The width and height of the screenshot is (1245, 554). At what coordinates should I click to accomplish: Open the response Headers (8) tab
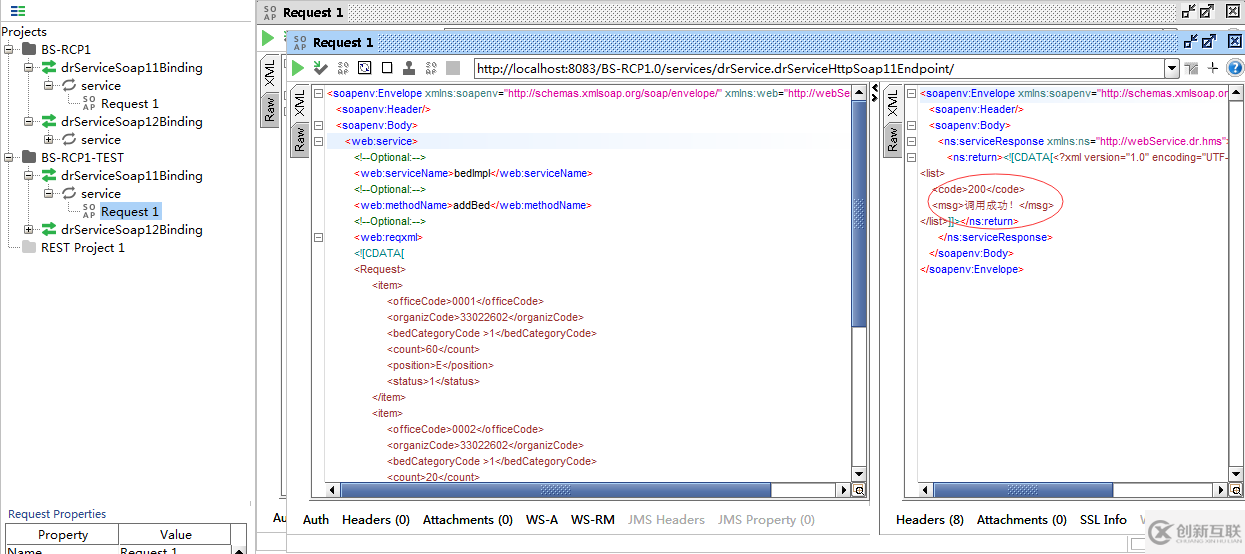(929, 519)
